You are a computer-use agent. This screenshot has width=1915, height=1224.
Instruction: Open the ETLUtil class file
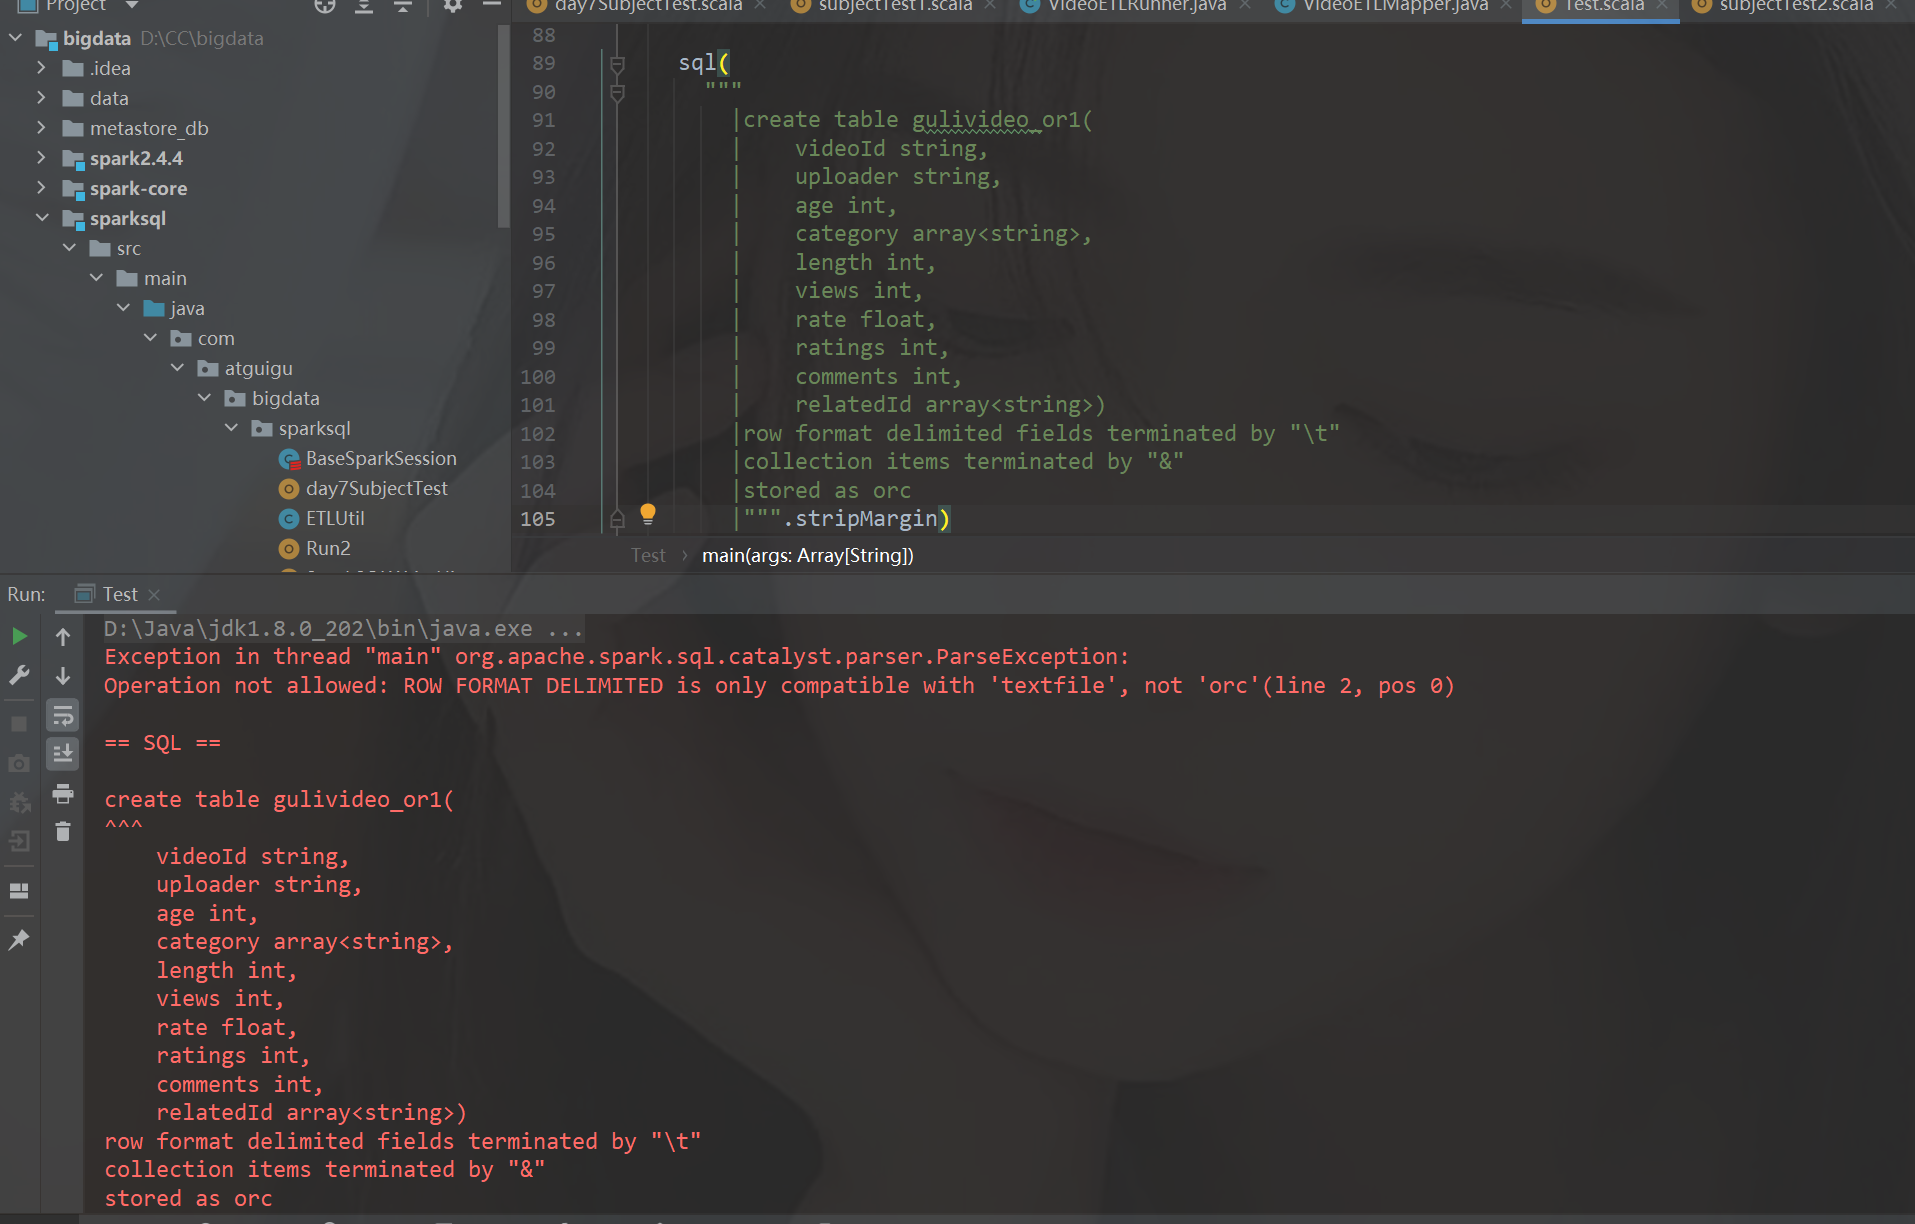coord(335,518)
